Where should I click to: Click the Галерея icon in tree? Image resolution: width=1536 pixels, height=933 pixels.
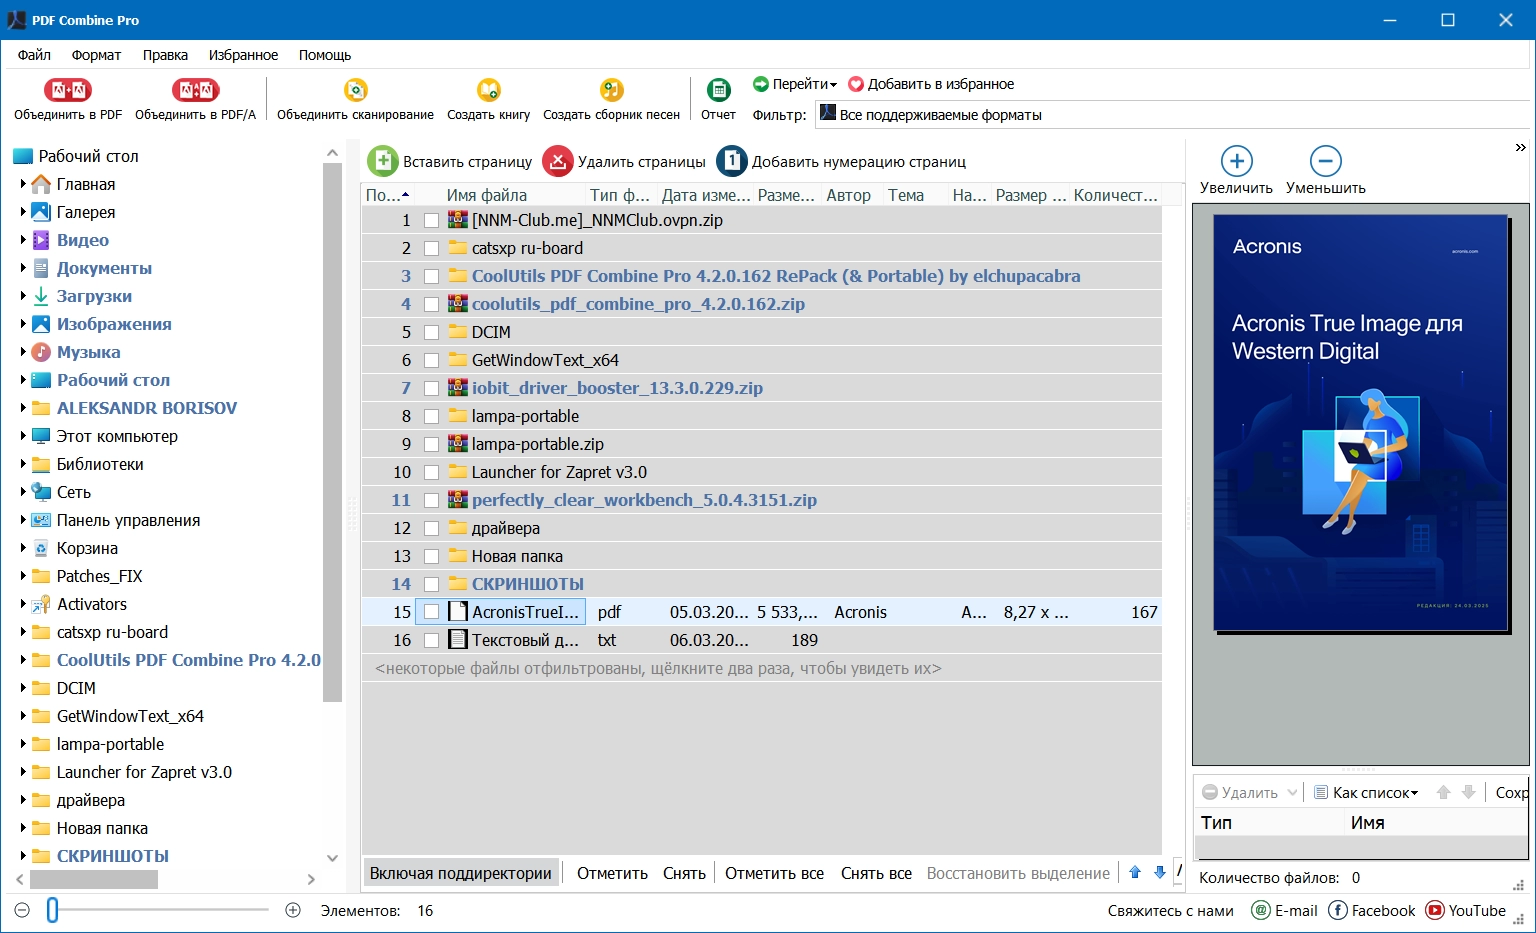(x=41, y=212)
